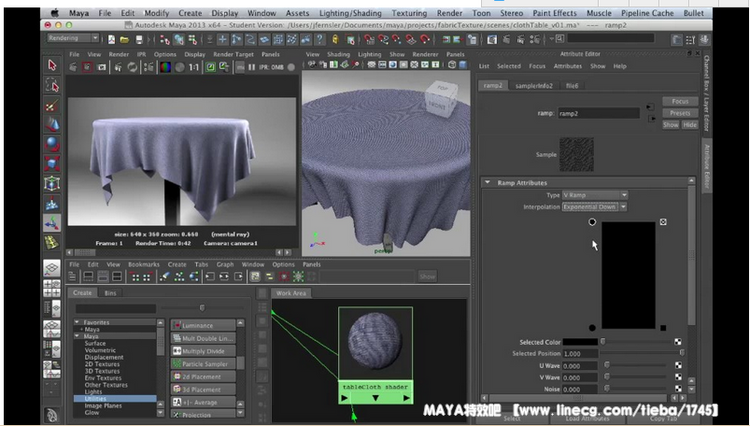The height and width of the screenshot is (426, 750).
Task: Click tableCloth shader node right arrow
Action: pyautogui.click(x=407, y=398)
